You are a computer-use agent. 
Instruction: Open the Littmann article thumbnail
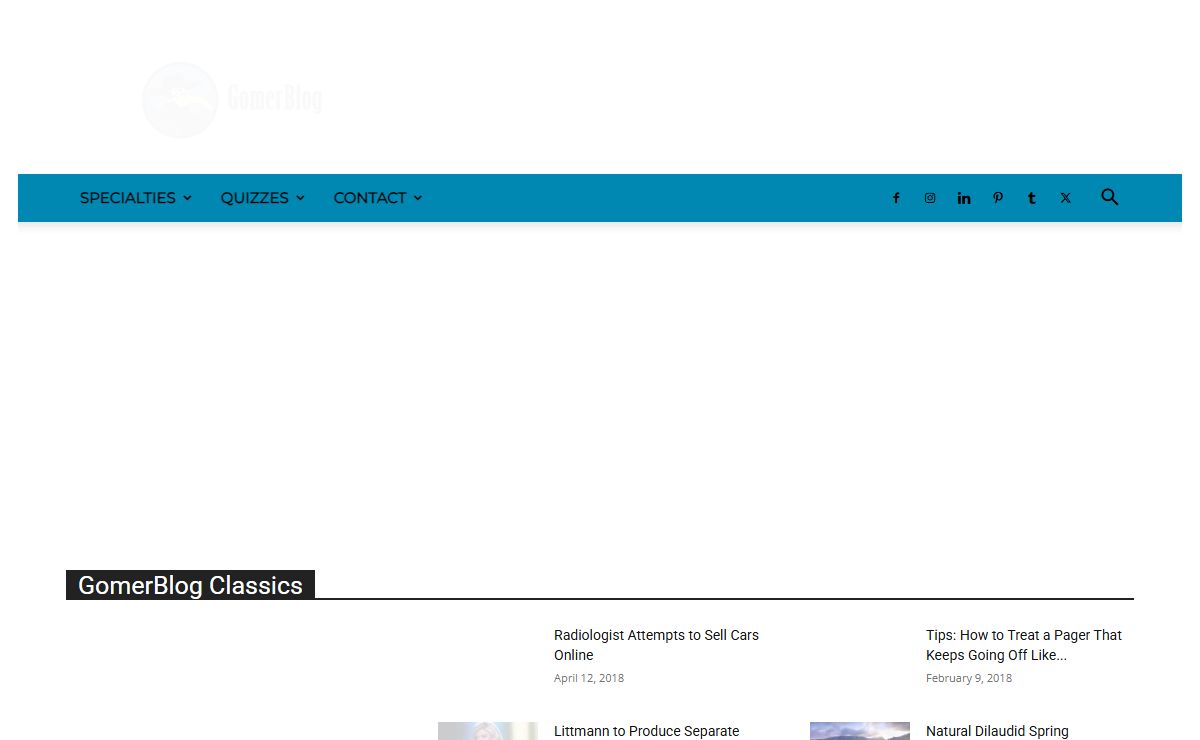pyautogui.click(x=488, y=731)
